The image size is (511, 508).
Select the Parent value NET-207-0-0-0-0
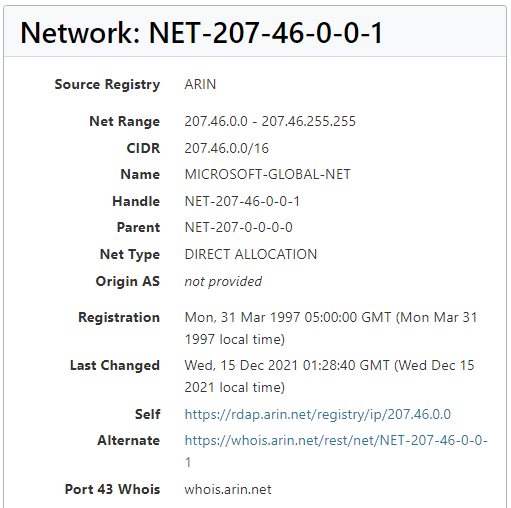(x=239, y=227)
